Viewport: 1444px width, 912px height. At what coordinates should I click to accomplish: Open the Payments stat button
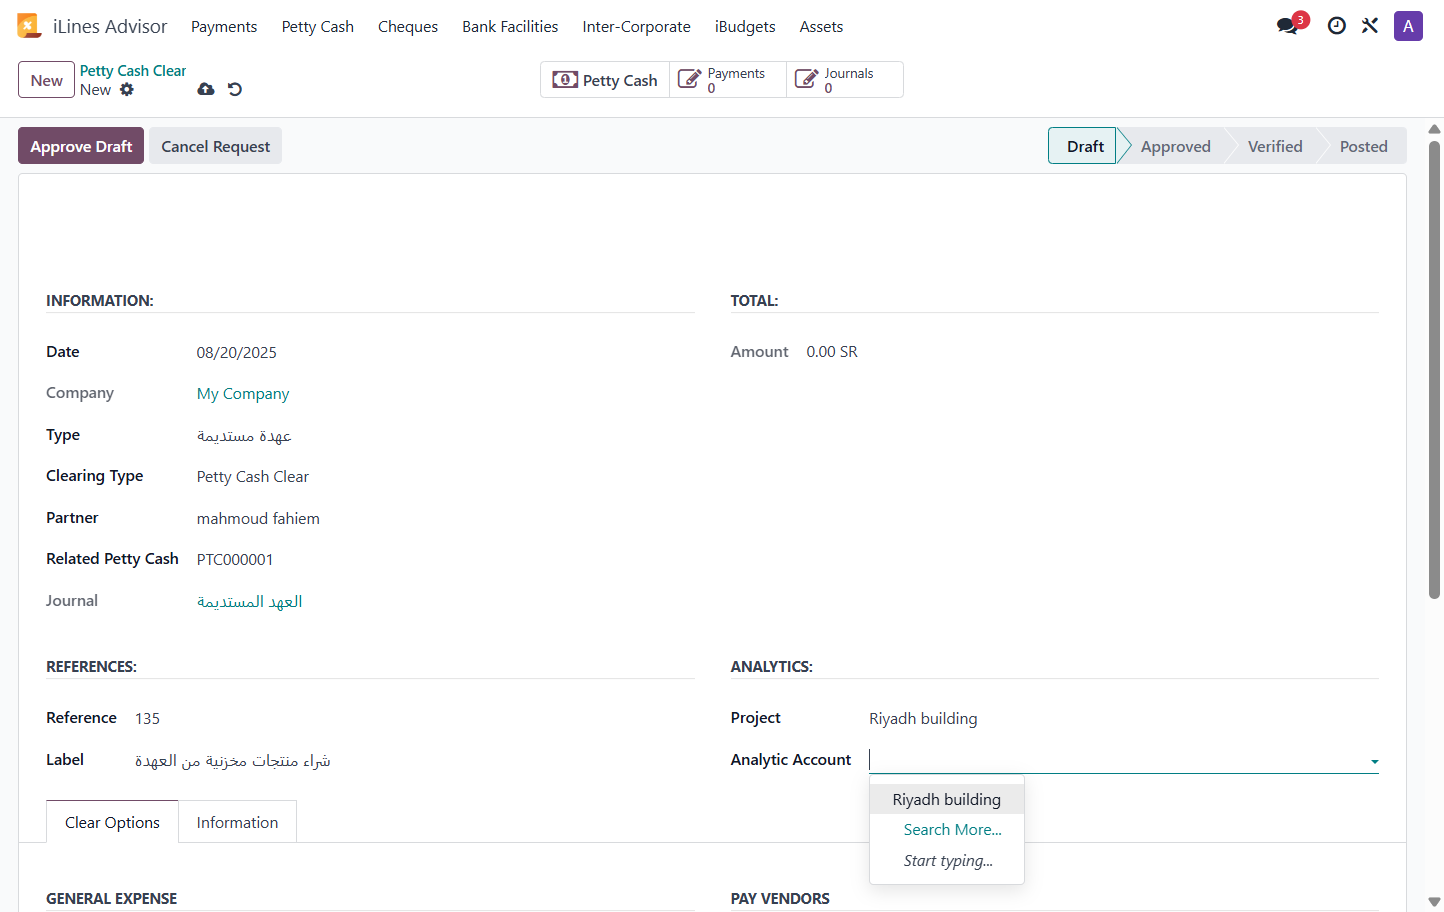(x=728, y=80)
